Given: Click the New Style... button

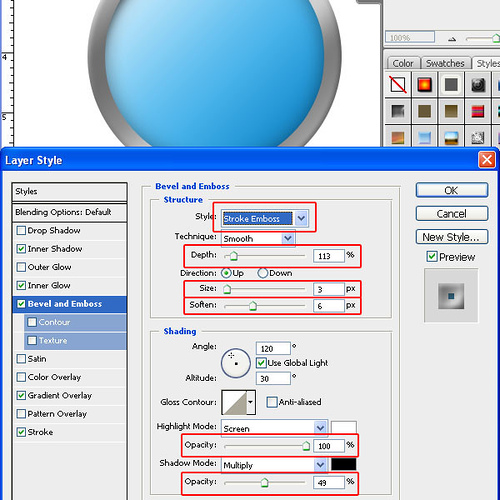Looking at the screenshot, I should (x=452, y=237).
